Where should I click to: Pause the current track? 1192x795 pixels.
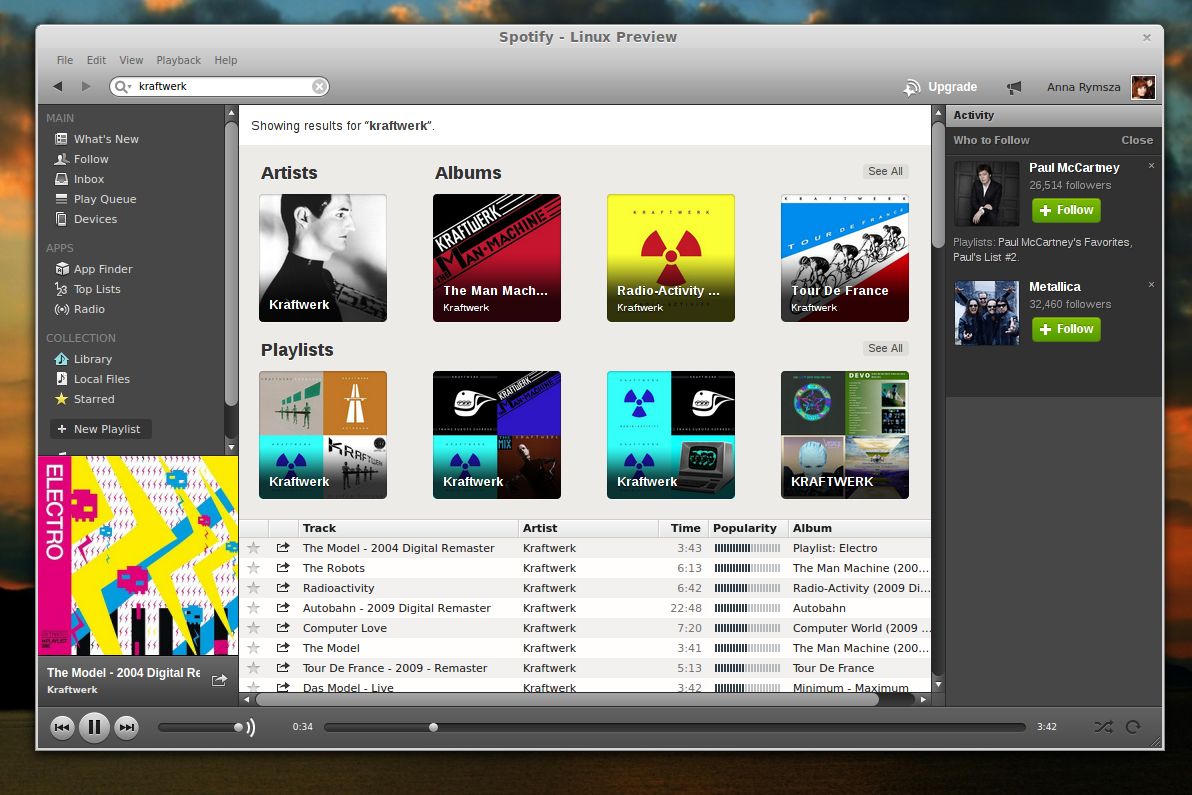click(x=94, y=727)
